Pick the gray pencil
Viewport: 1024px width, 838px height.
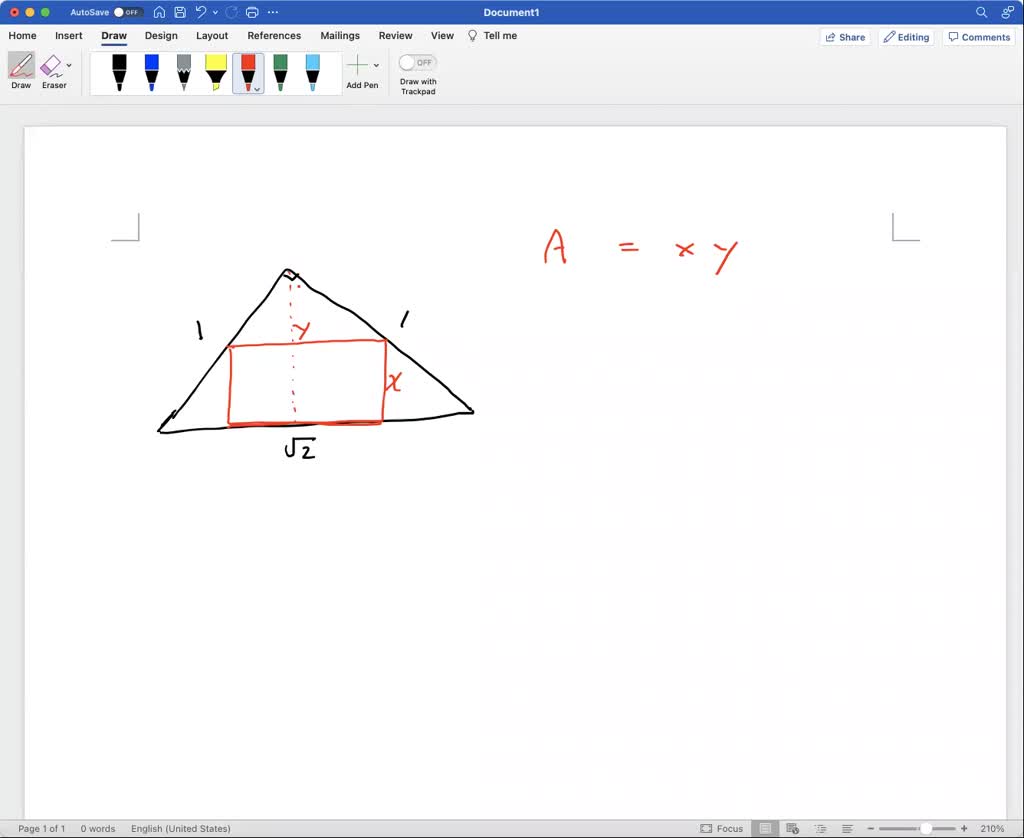coord(184,72)
